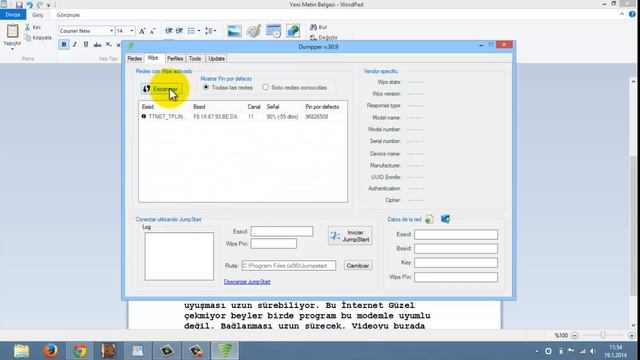The image size is (640, 360).
Task: Switch to the Görünüm ribbon tab in WordPad
Action: 68,15
